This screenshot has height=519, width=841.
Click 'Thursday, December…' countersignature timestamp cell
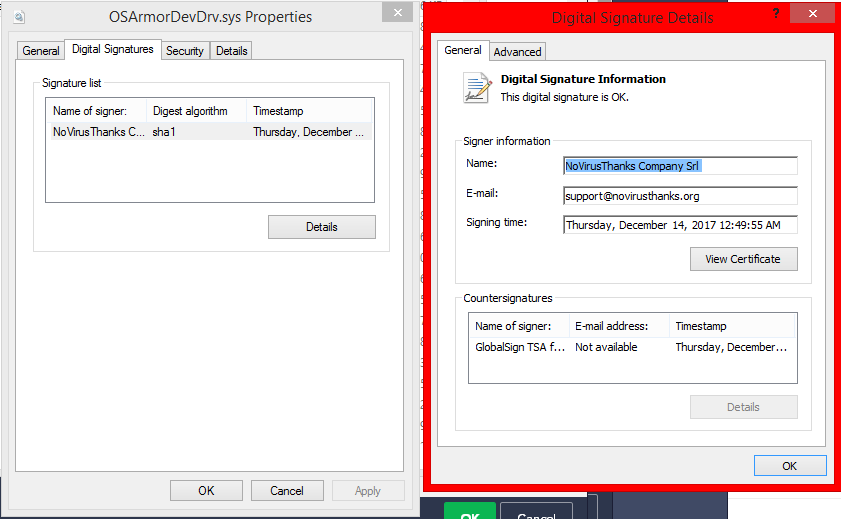731,347
